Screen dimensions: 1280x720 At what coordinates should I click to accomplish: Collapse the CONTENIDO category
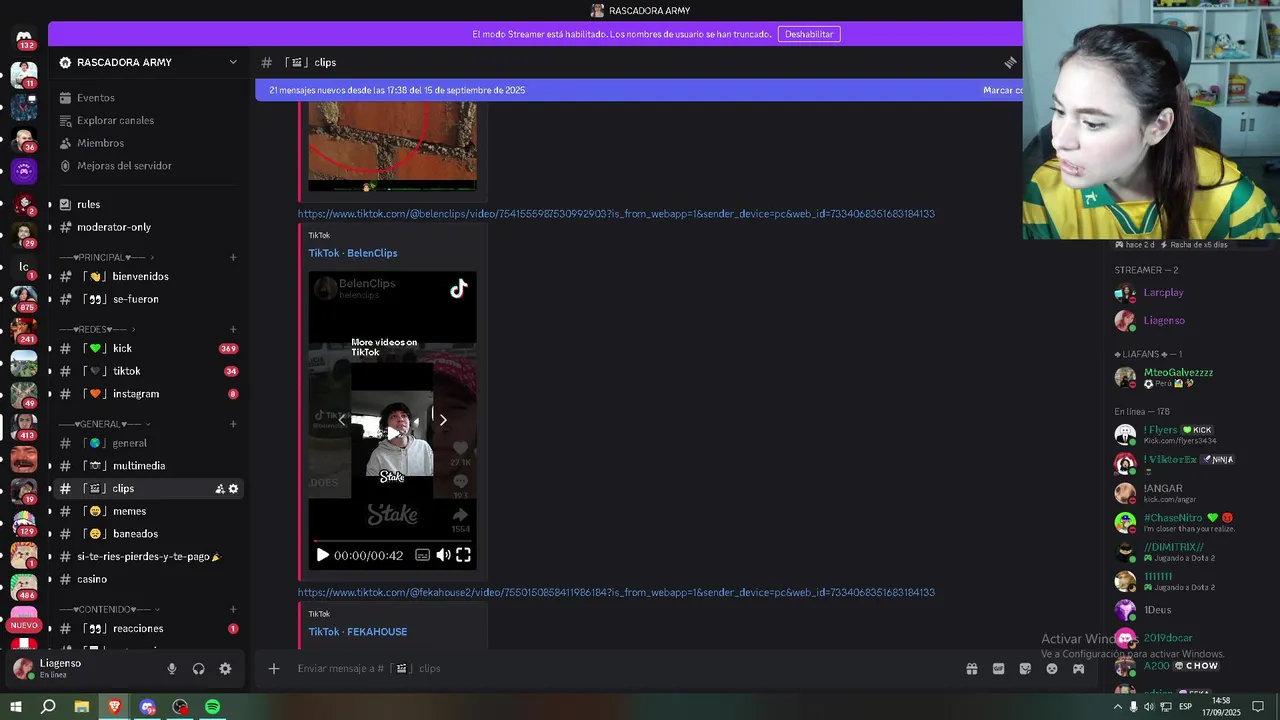coord(110,609)
